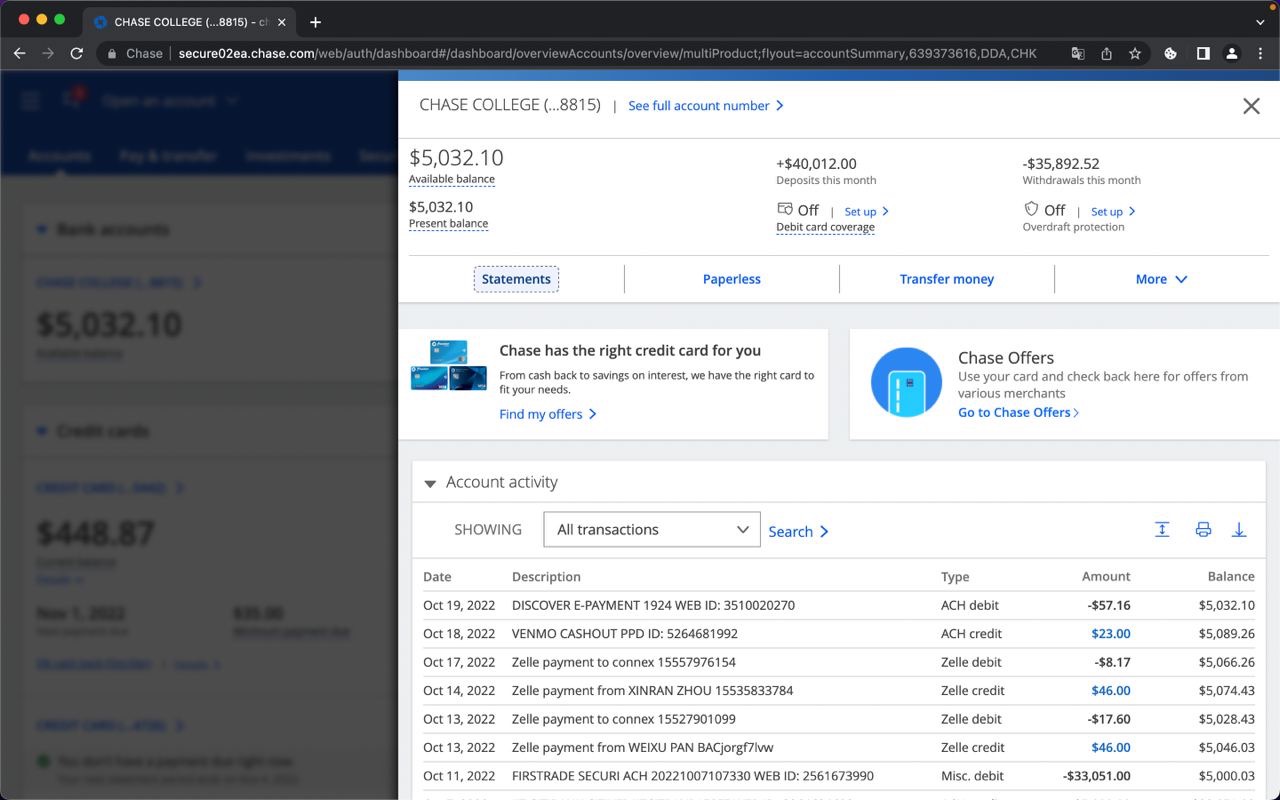Open the Chrome share icon in address bar
The width and height of the screenshot is (1280, 800).
pyautogui.click(x=1107, y=54)
